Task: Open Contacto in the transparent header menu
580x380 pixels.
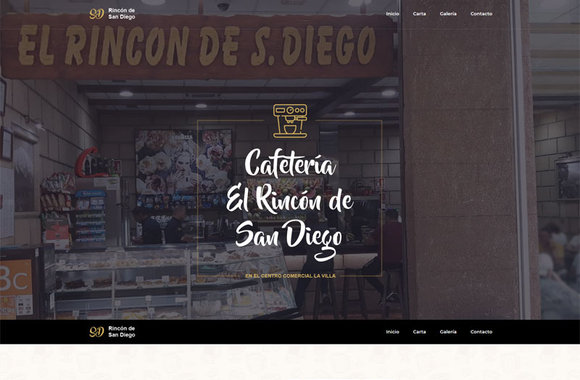Action: pos(481,14)
